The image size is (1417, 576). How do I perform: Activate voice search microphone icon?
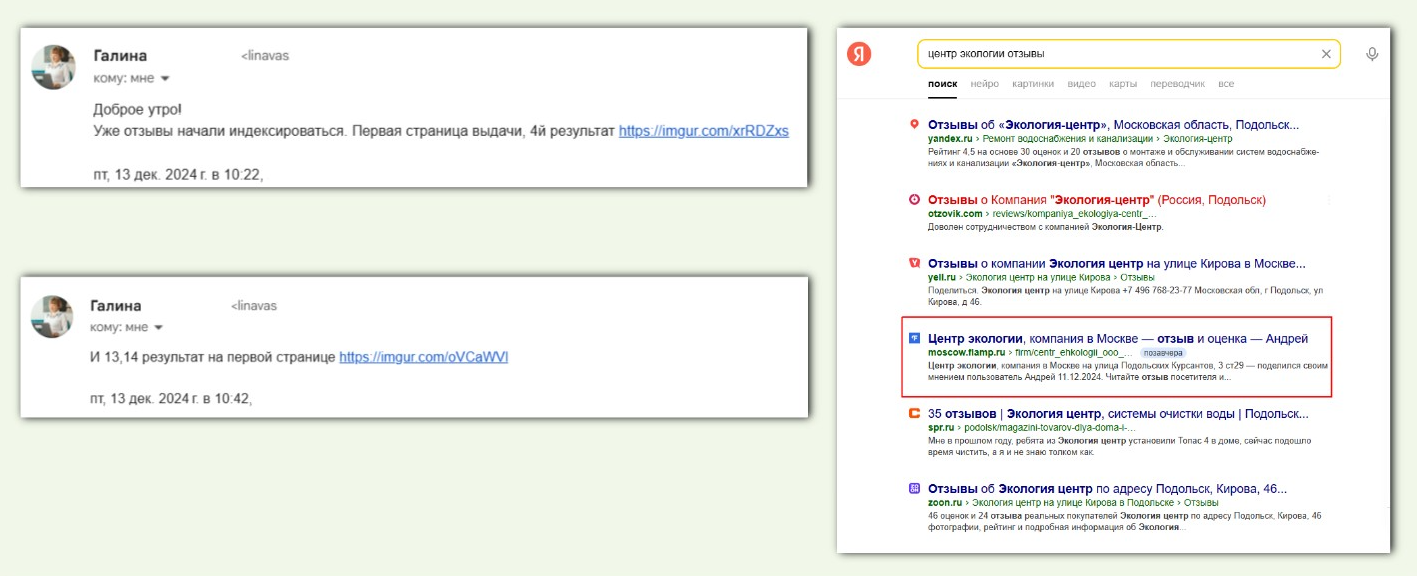click(1372, 54)
